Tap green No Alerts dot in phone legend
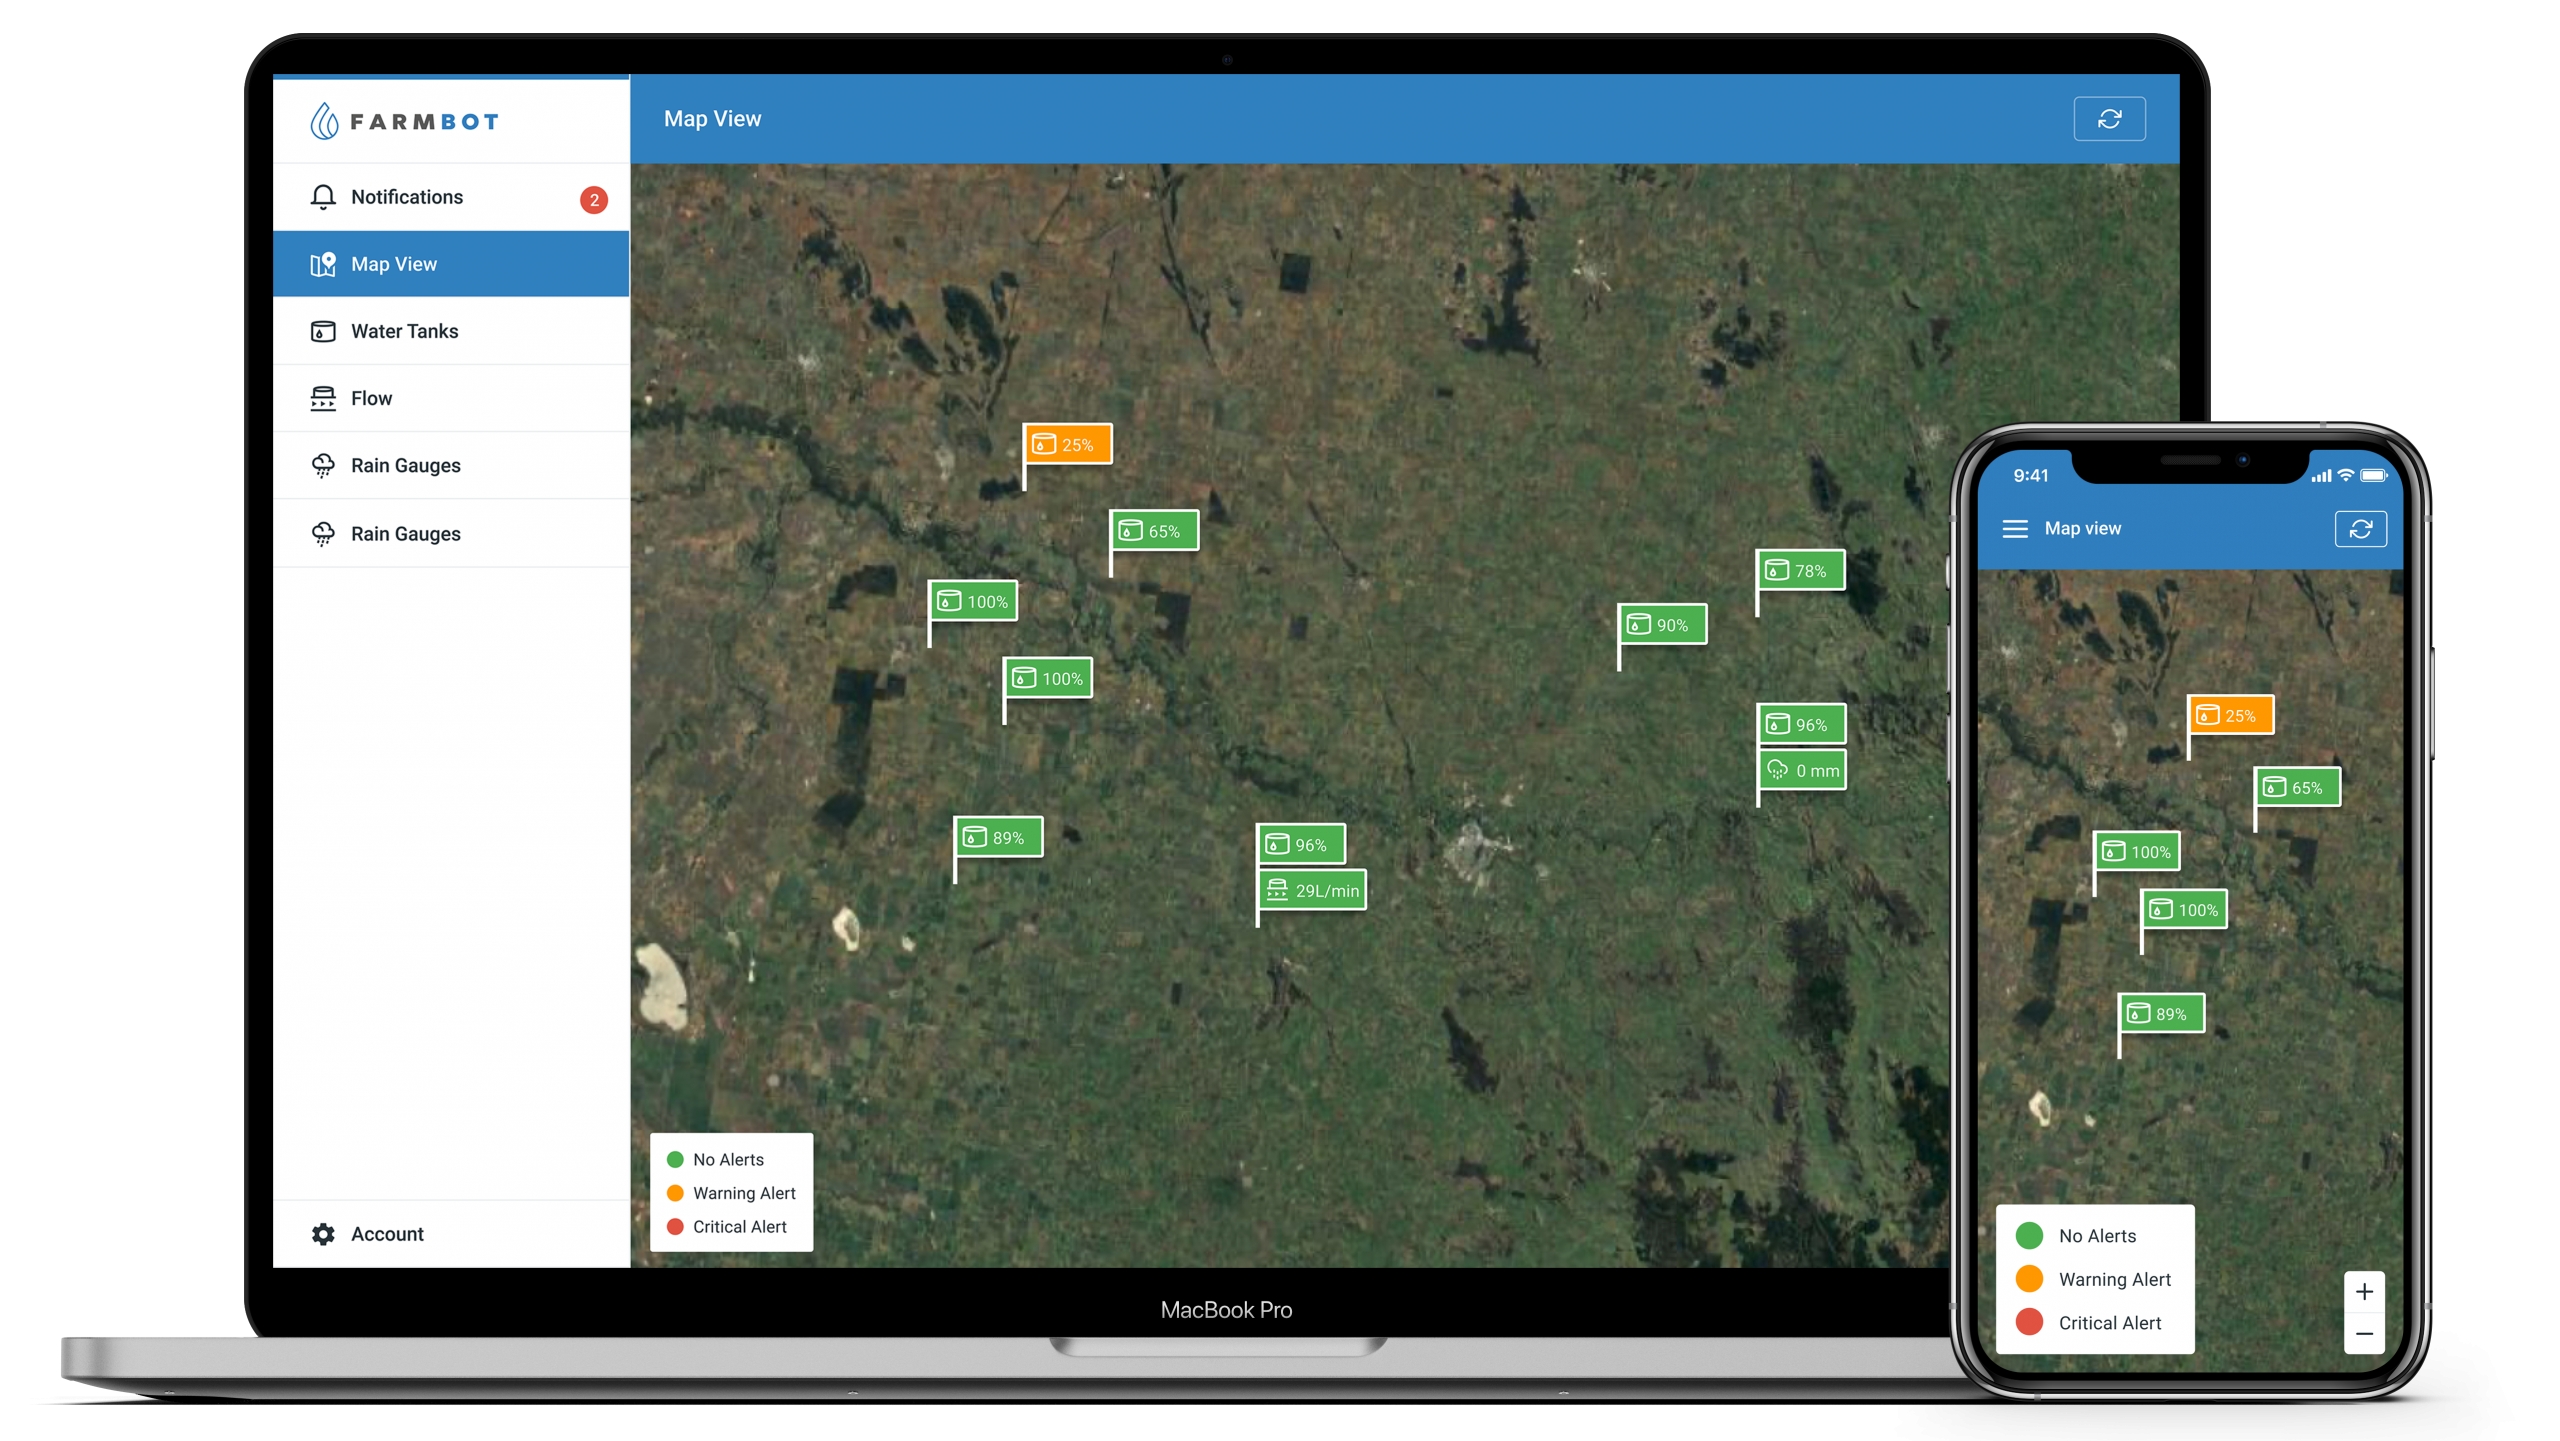 2029,1236
